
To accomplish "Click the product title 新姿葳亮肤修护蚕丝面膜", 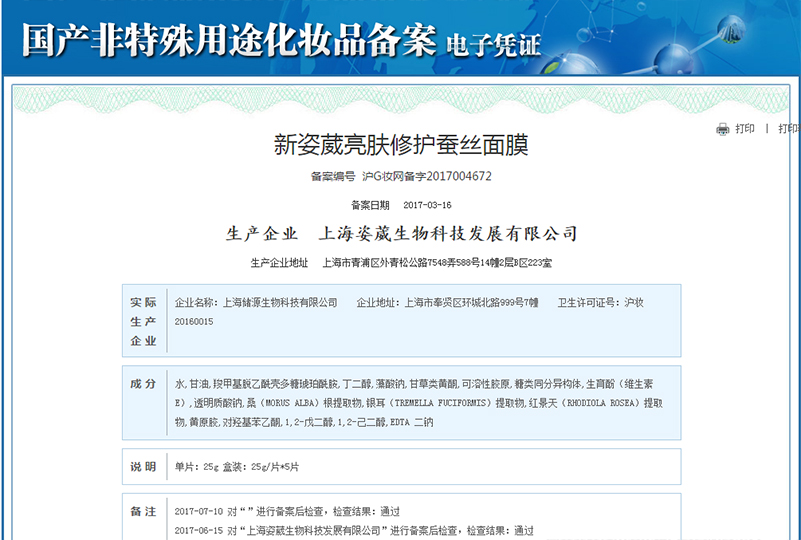I will point(401,145).
